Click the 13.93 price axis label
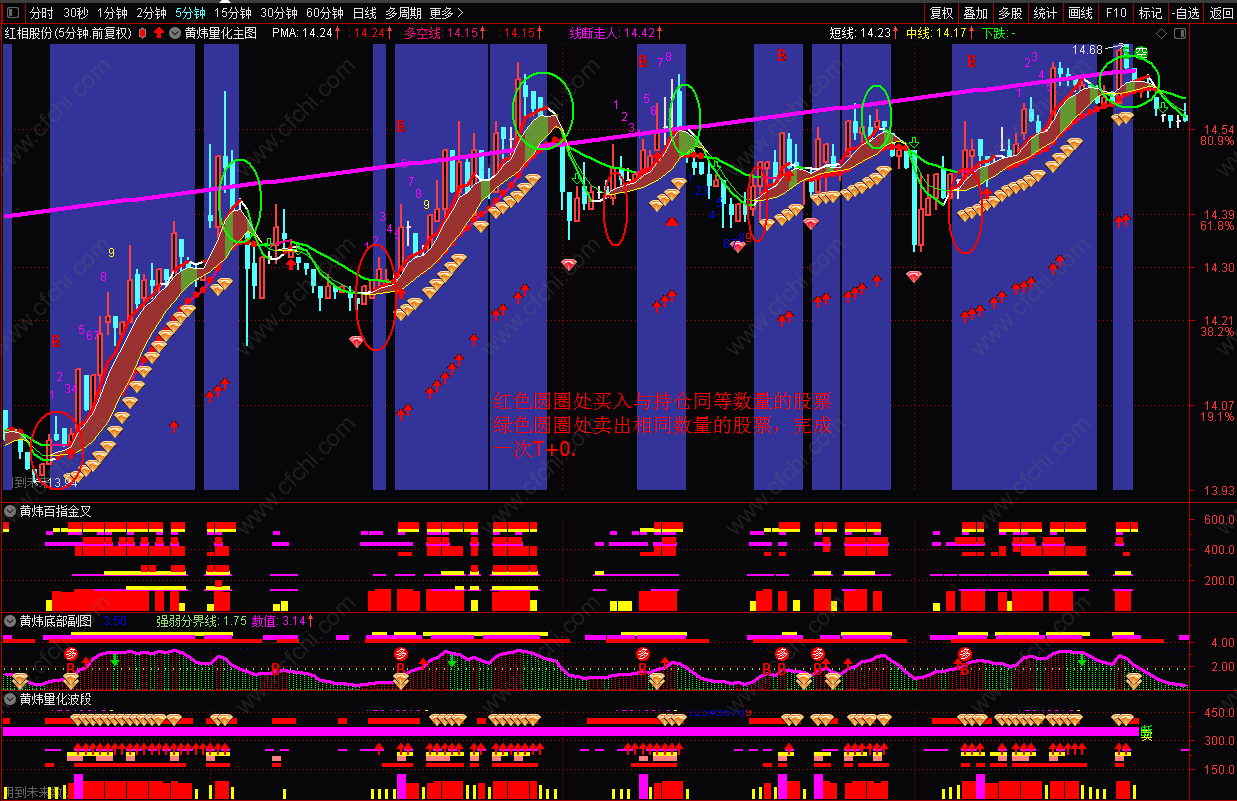This screenshot has width=1237, height=801. [1219, 491]
